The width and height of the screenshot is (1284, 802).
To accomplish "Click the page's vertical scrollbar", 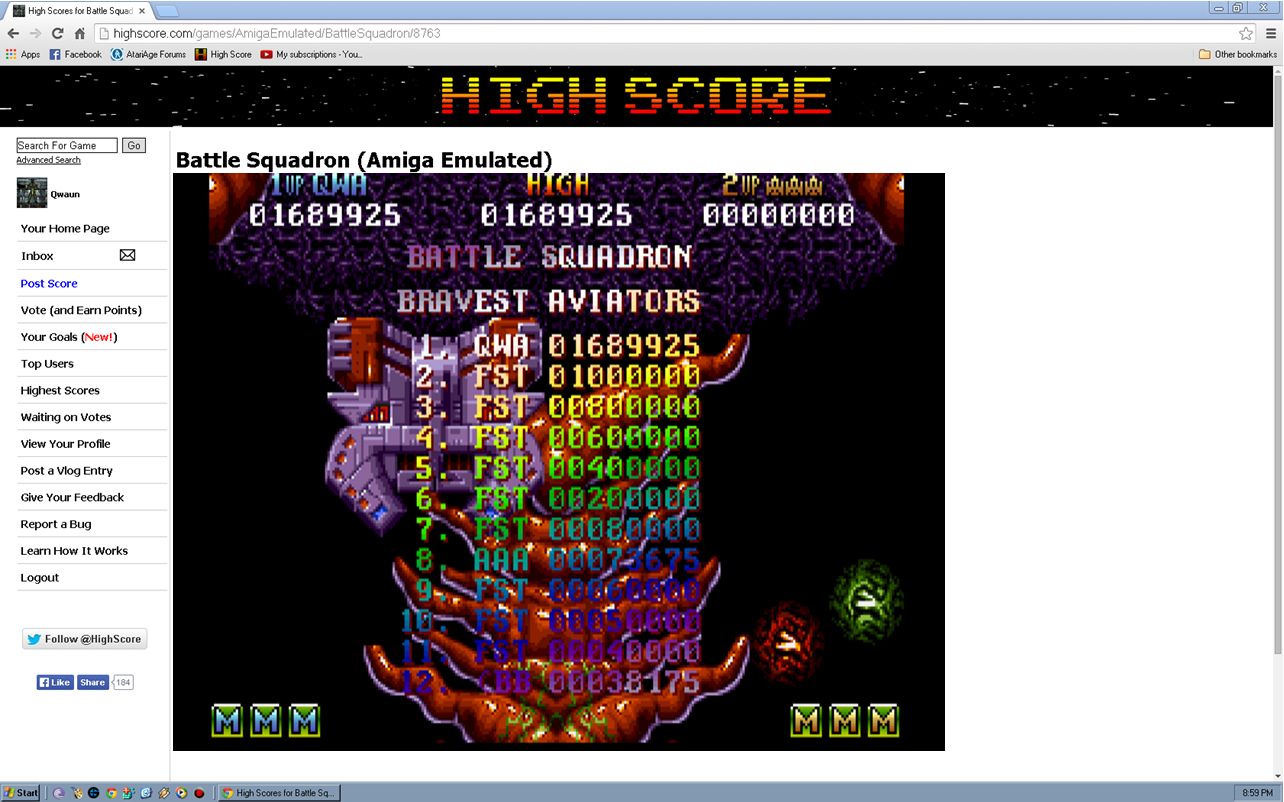I will coord(1277,400).
